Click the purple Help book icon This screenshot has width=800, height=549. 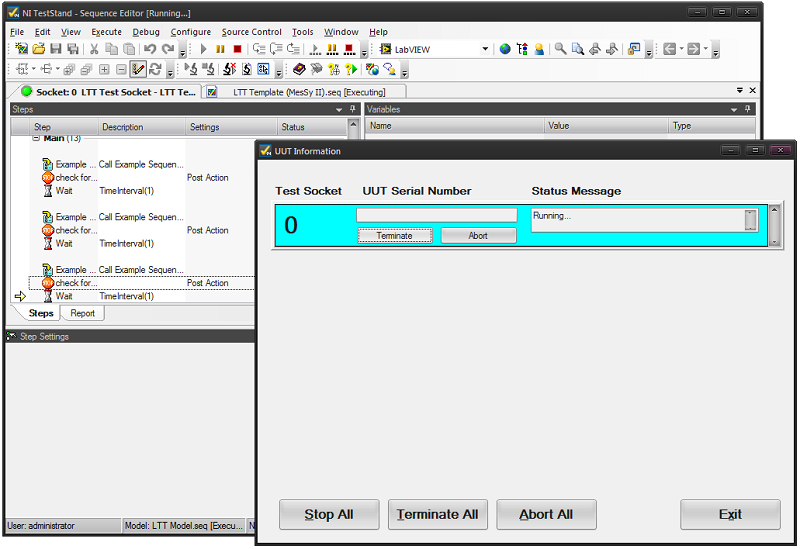point(299,69)
